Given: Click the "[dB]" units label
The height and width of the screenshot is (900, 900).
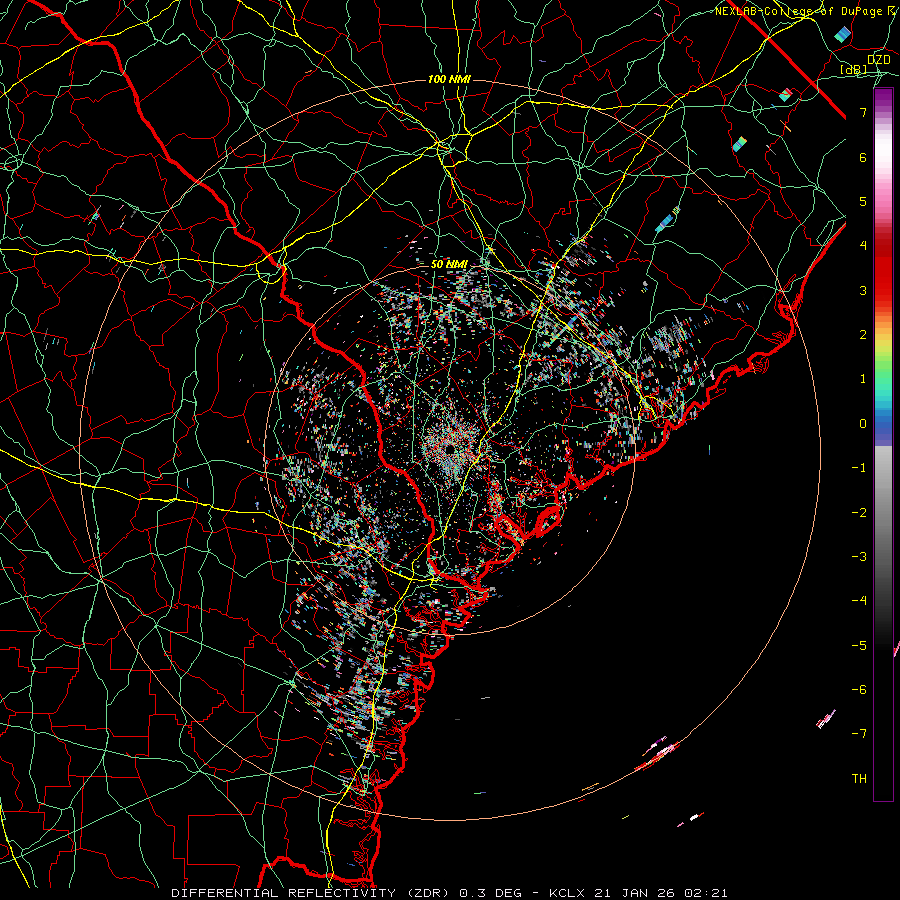Looking at the screenshot, I should (854, 69).
